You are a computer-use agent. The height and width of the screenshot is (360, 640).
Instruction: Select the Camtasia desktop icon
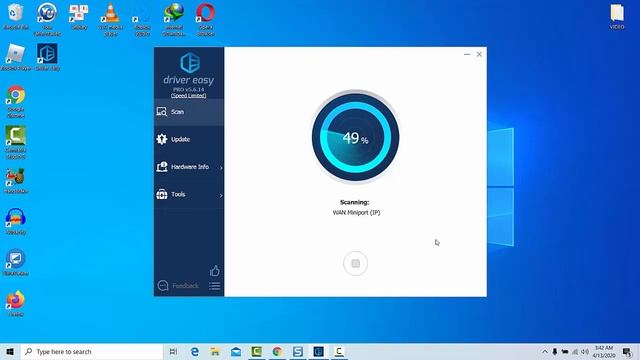(x=16, y=142)
